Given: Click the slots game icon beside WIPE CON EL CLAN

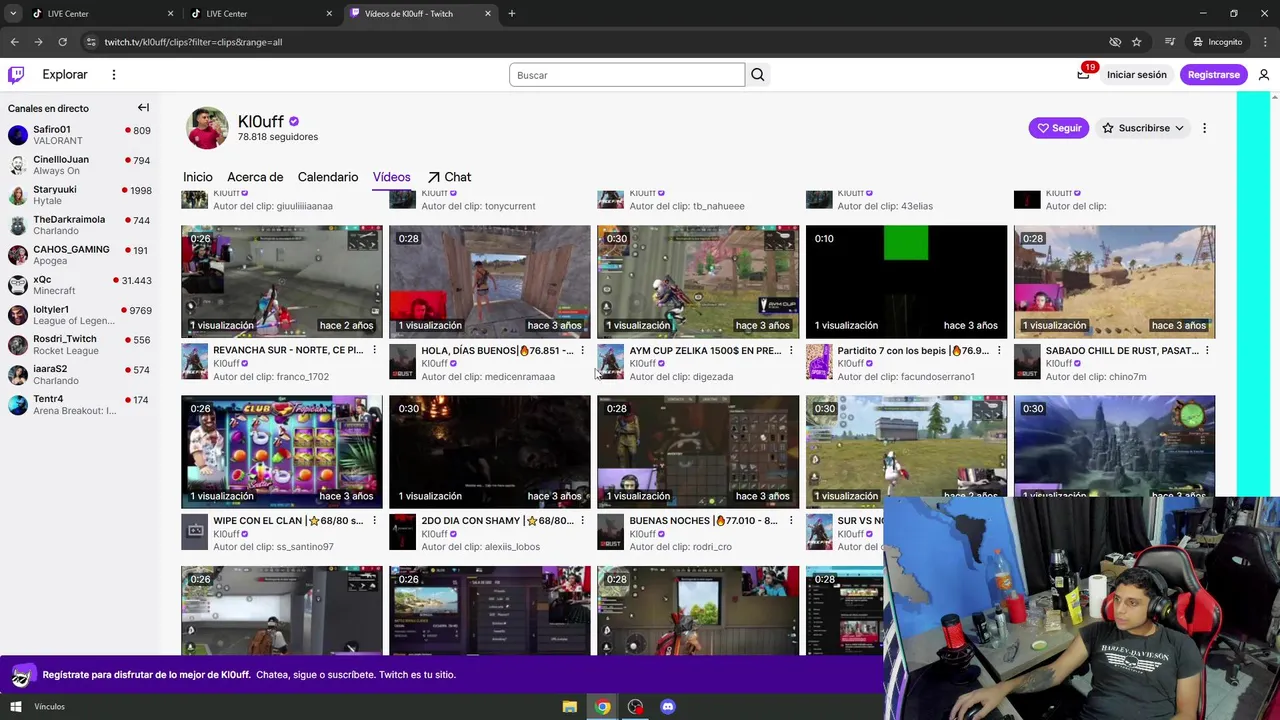Looking at the screenshot, I should pyautogui.click(x=194, y=532).
